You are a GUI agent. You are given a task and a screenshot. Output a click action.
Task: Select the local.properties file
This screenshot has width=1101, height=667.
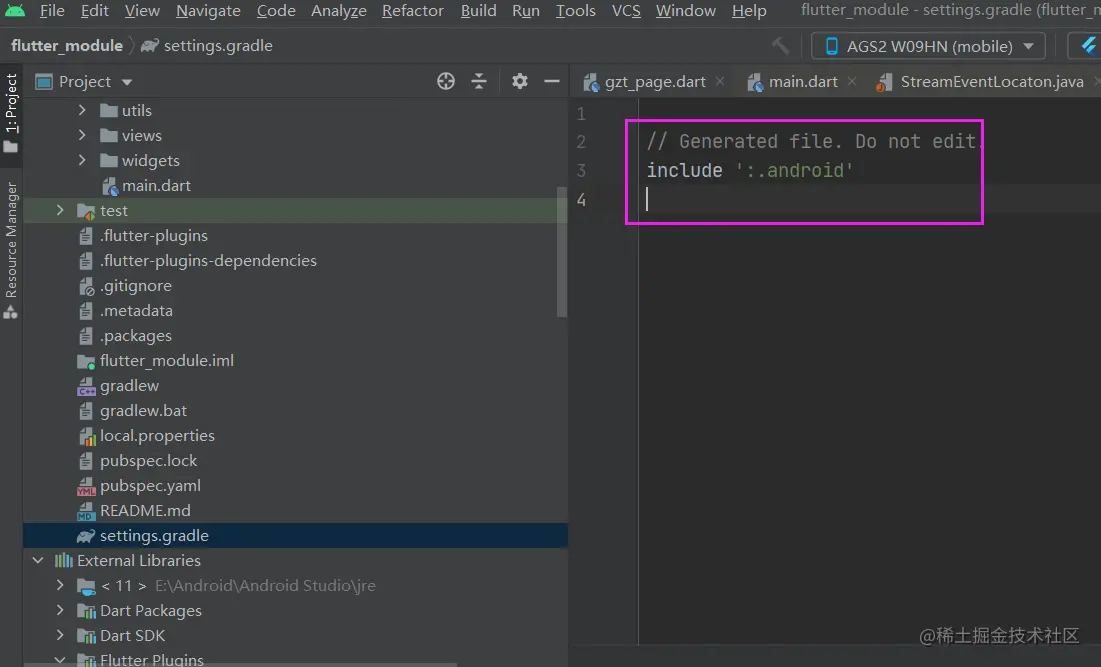(157, 435)
